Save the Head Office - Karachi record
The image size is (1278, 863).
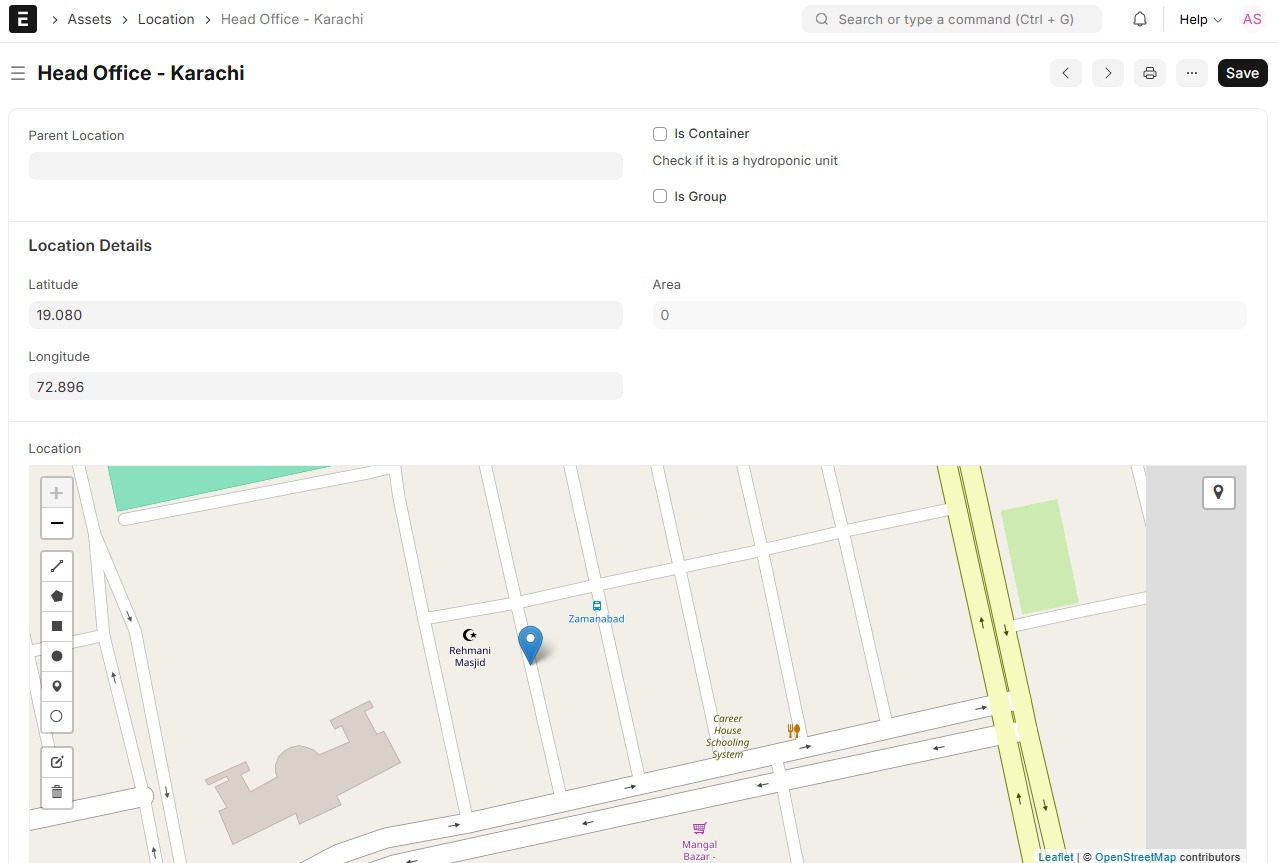point(1242,72)
